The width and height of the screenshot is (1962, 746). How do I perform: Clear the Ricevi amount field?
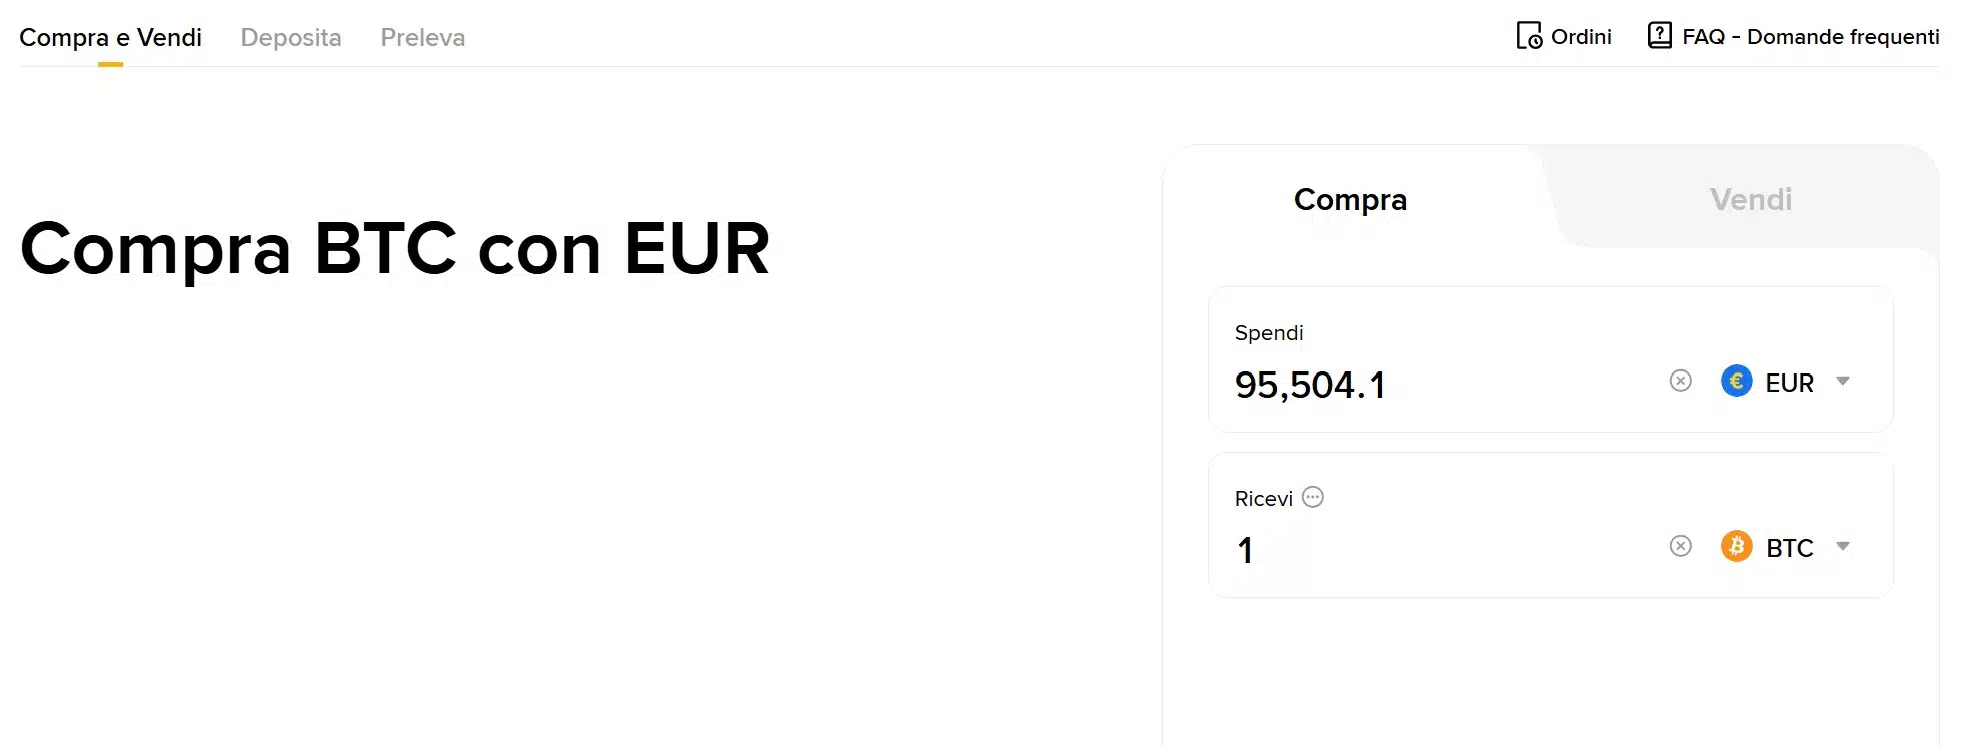pyautogui.click(x=1679, y=546)
